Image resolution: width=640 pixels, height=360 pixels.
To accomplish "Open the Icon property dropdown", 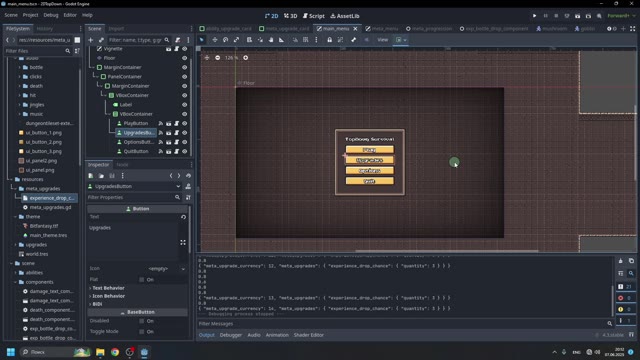I will pos(167,269).
